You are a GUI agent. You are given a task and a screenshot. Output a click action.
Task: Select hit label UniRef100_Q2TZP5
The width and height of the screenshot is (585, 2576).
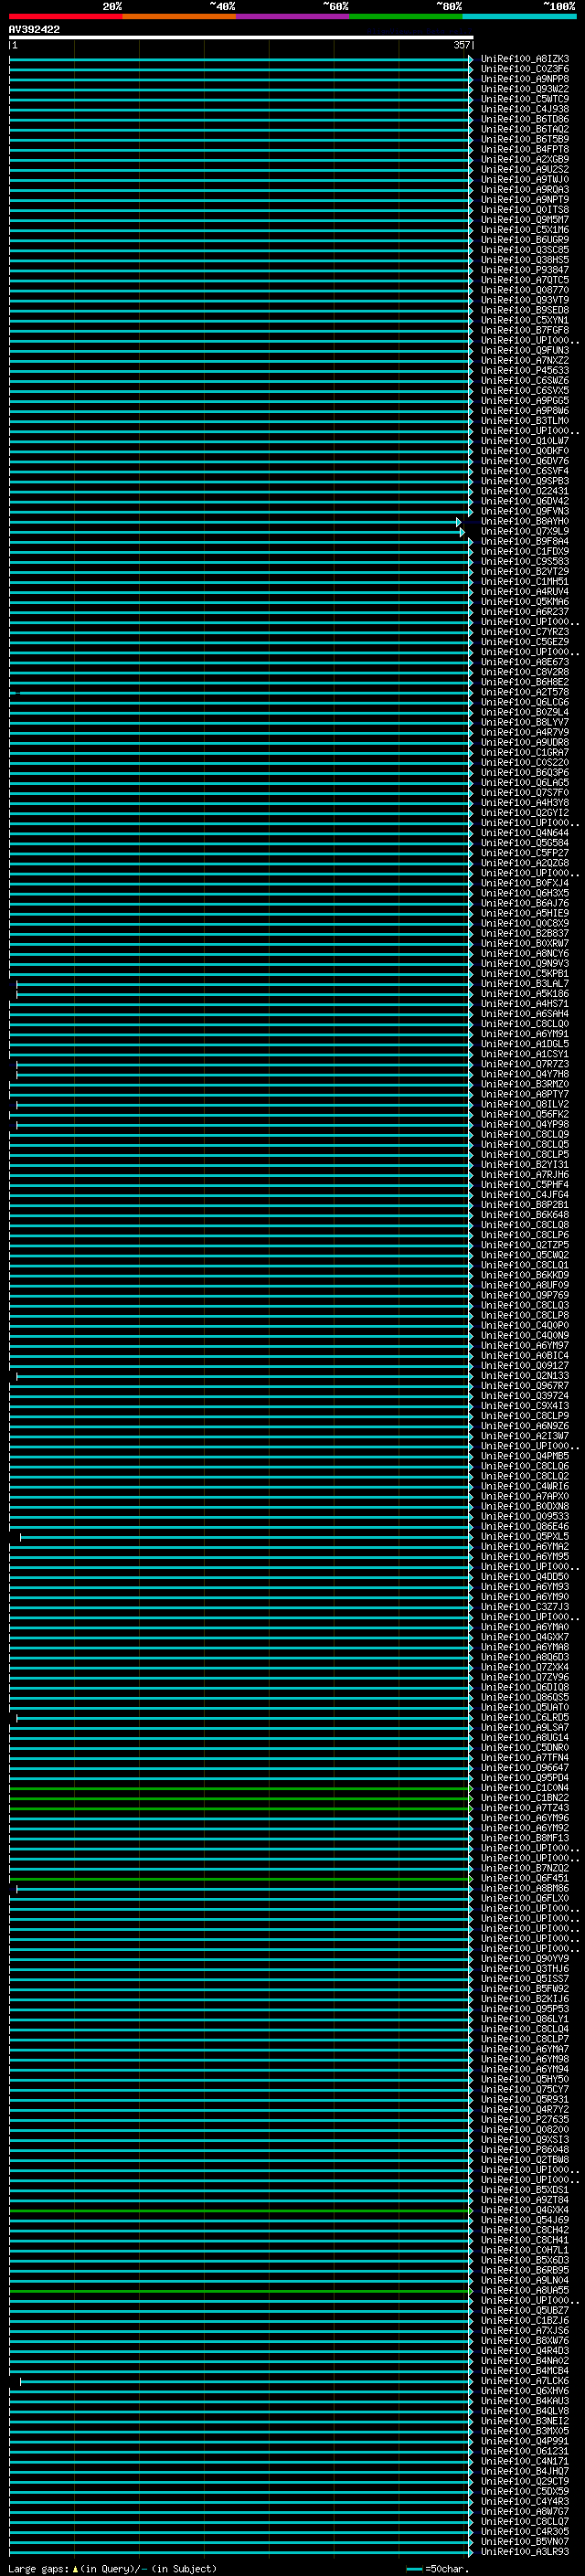[x=525, y=1245]
